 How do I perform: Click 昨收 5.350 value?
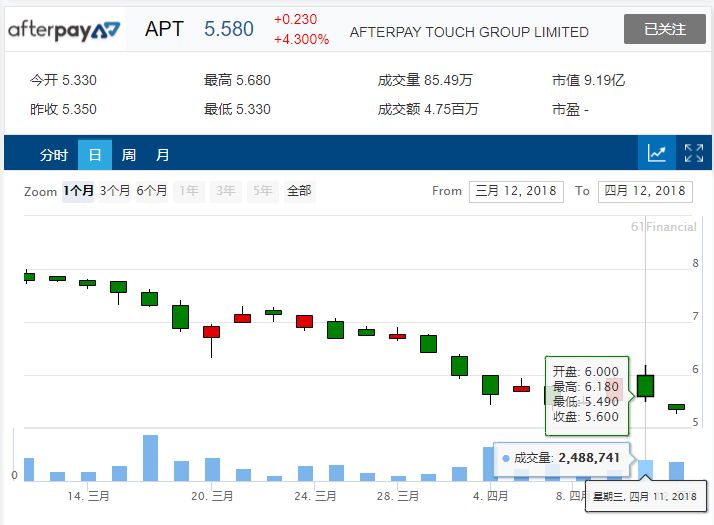pos(63,109)
